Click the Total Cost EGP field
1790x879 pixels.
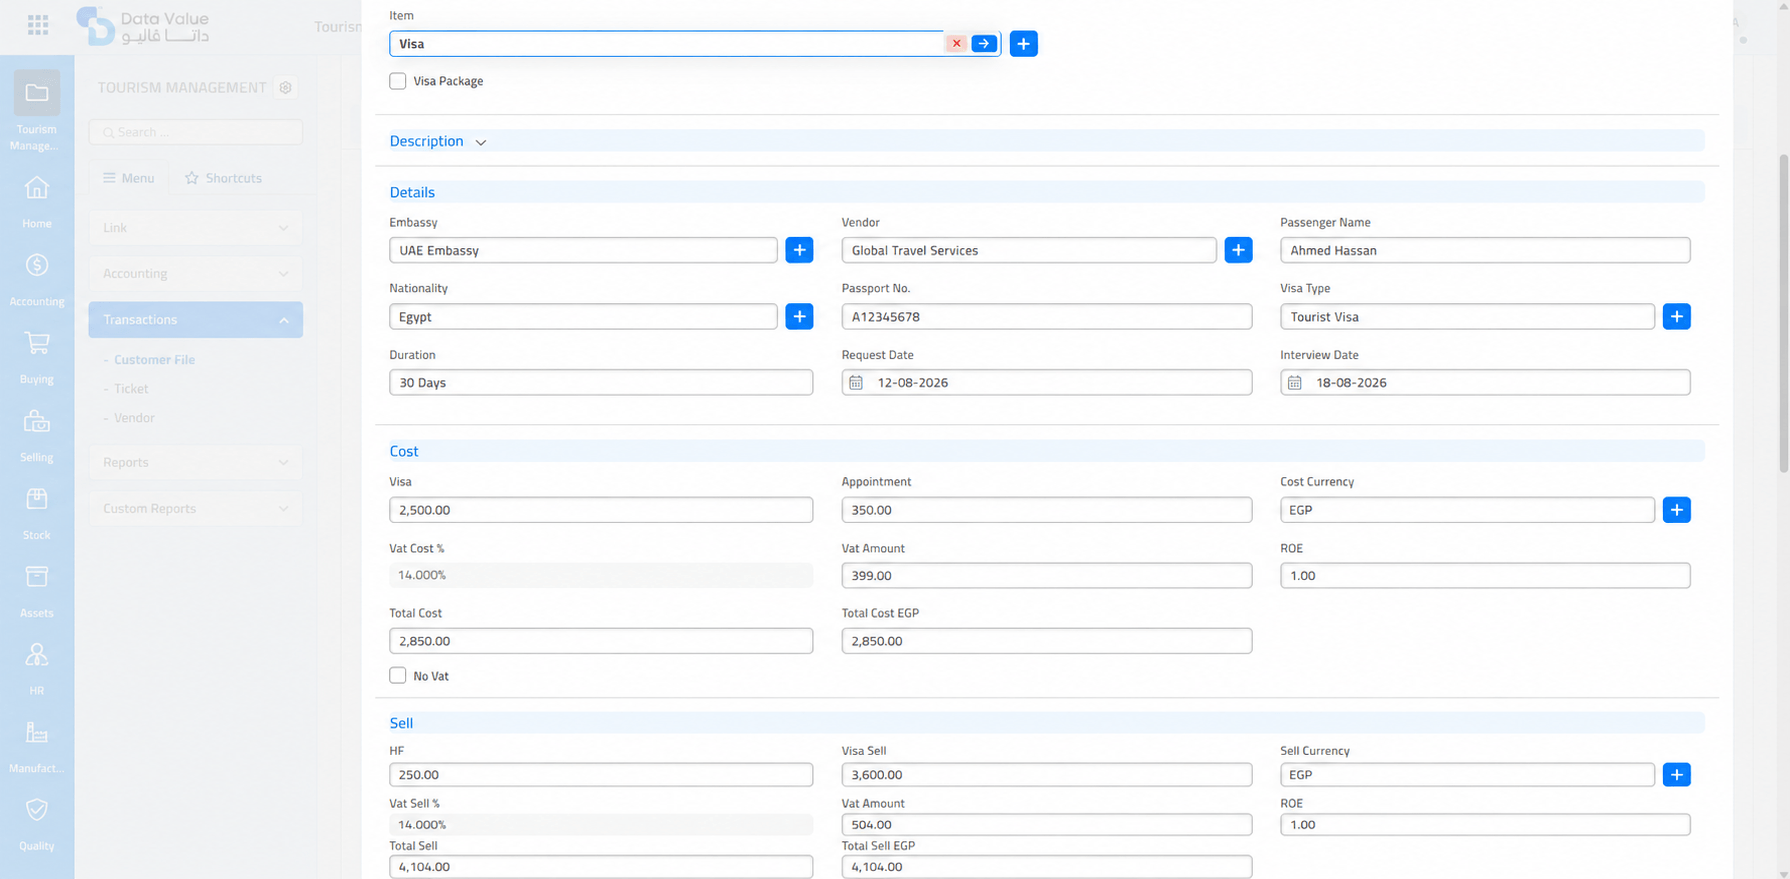pos(1047,641)
